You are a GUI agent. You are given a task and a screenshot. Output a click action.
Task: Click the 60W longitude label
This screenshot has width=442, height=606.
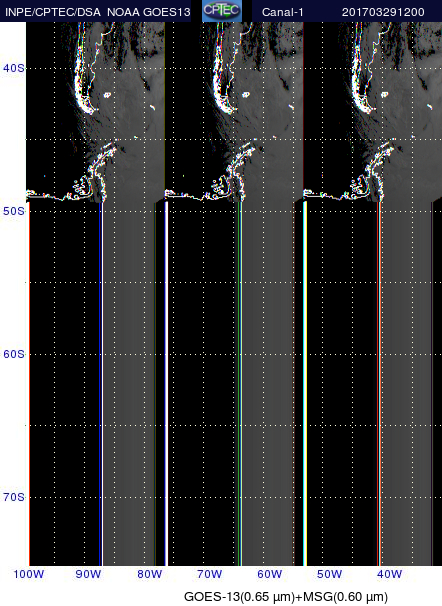(x=269, y=574)
